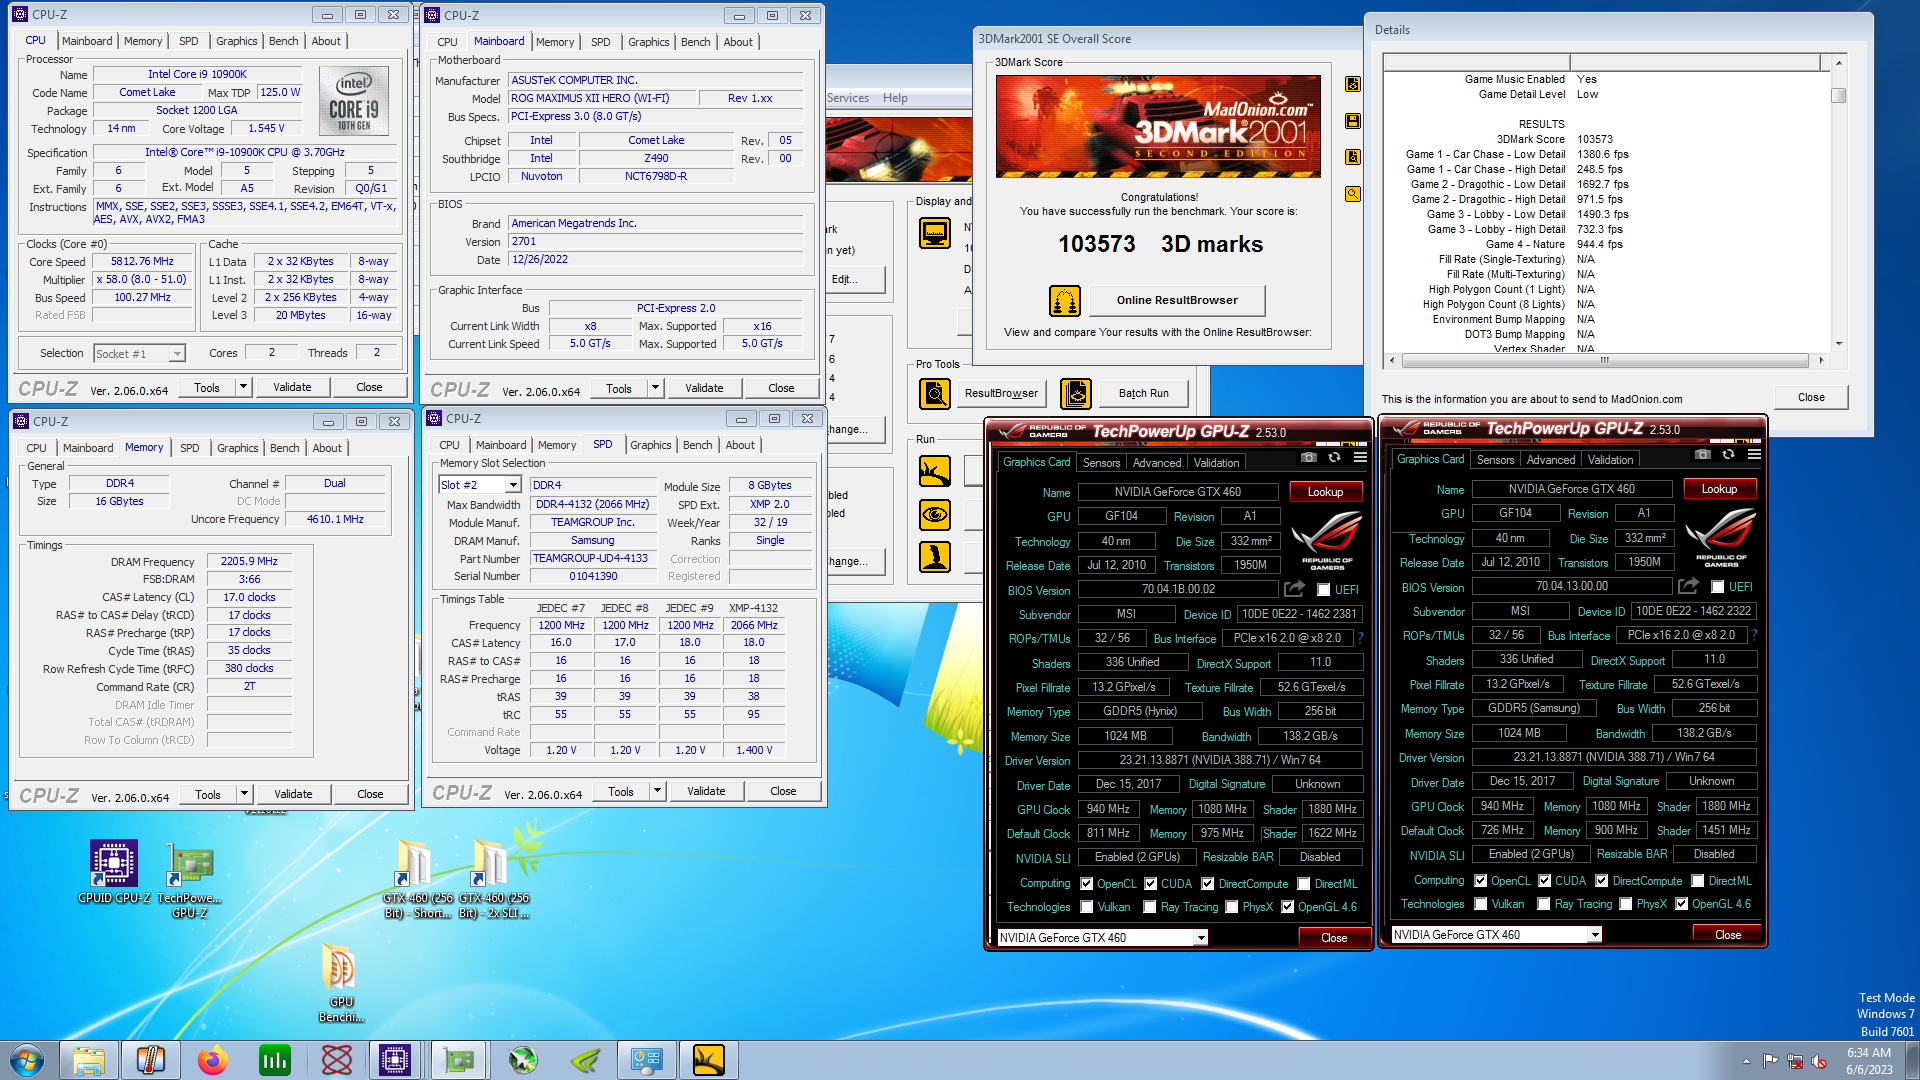Refresh the left GPU-Z window with the refresh icon

1334,457
